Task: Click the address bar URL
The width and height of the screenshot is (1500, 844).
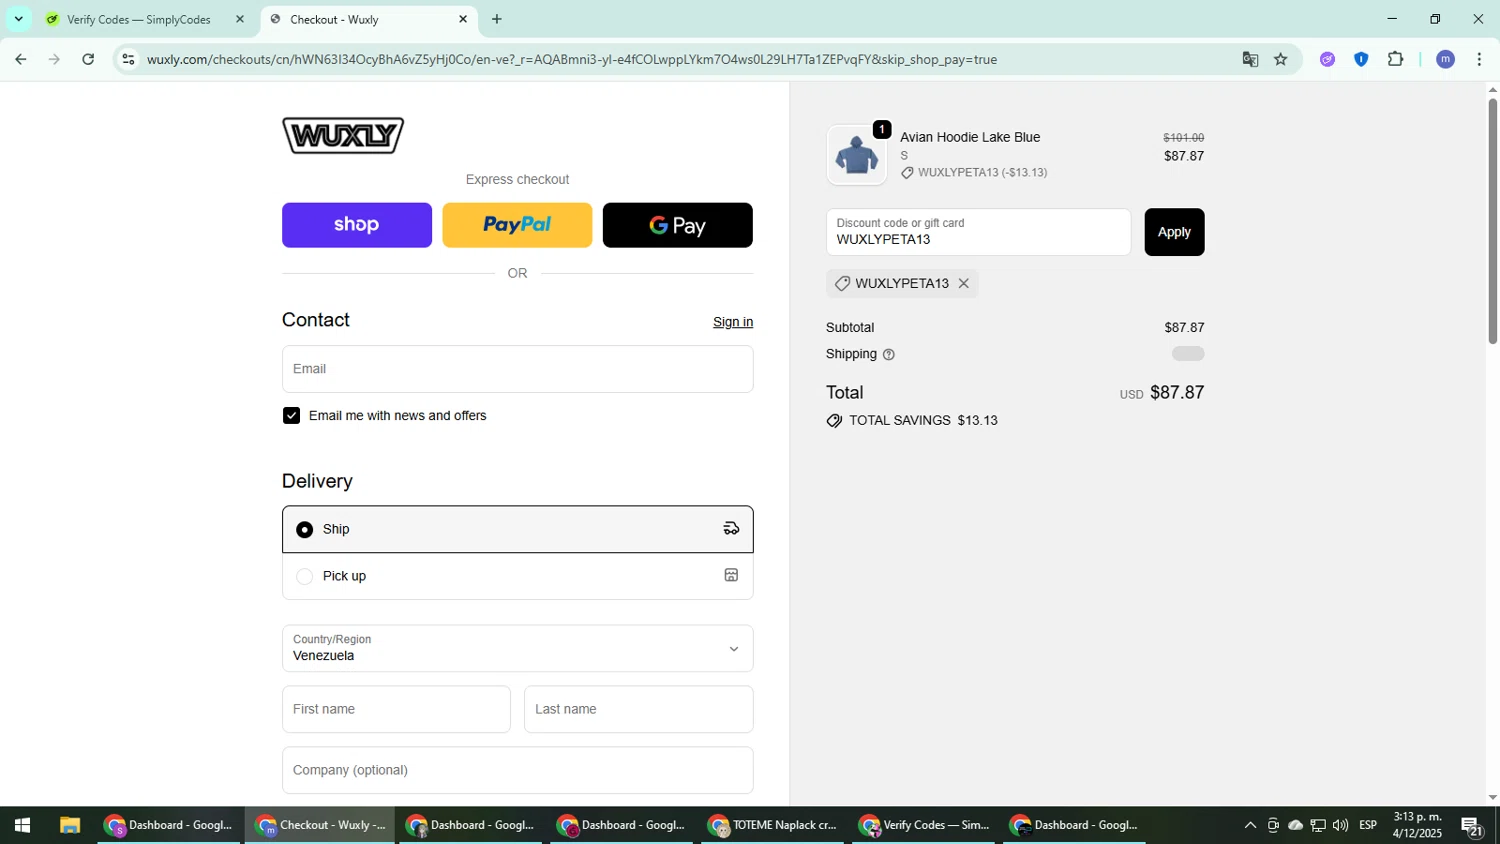Action: (571, 60)
